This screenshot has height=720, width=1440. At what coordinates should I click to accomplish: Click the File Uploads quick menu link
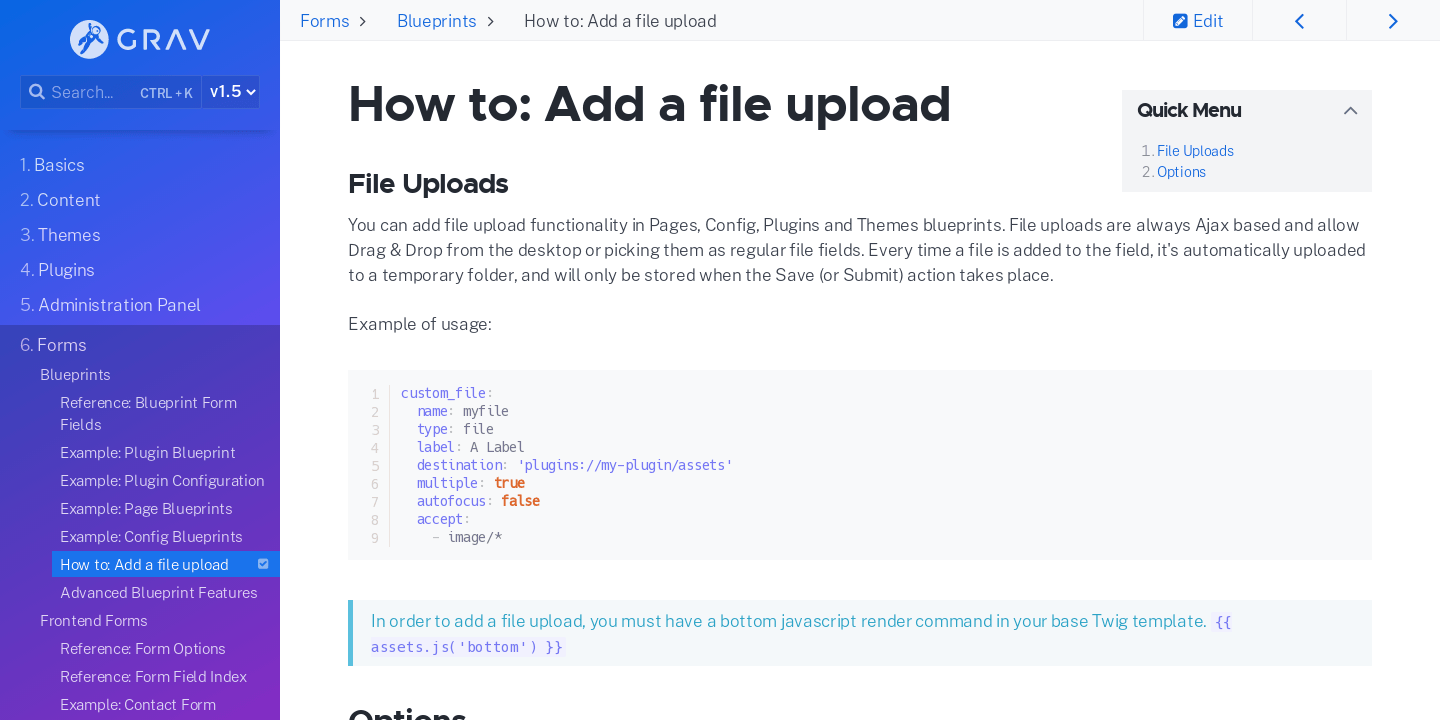[1194, 150]
